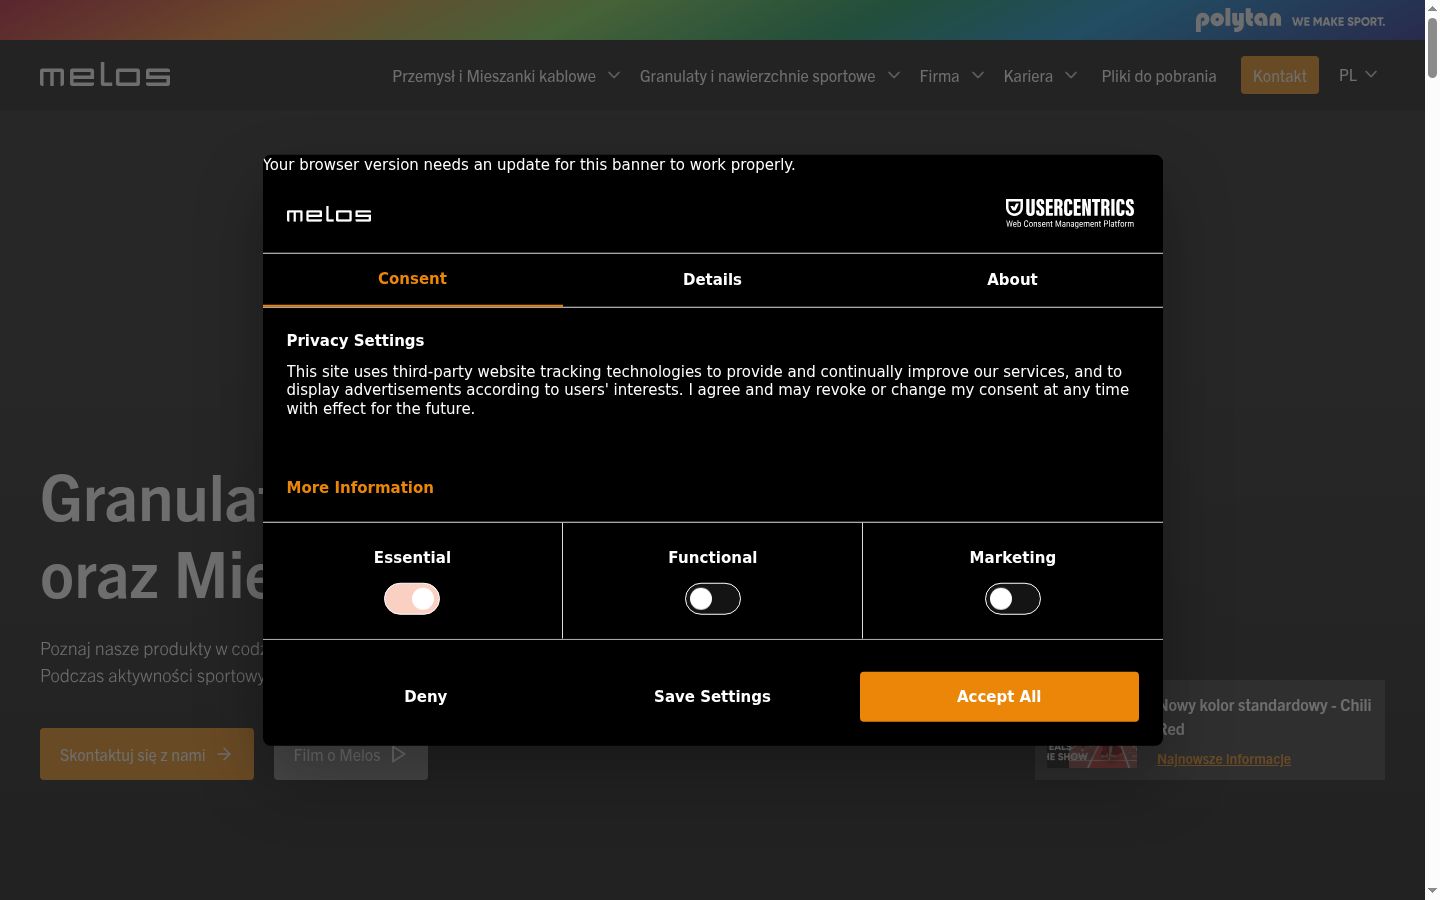Screen dimensions: 1440x900
Task: Click play icon on Film o Melos
Action: (x=399, y=755)
